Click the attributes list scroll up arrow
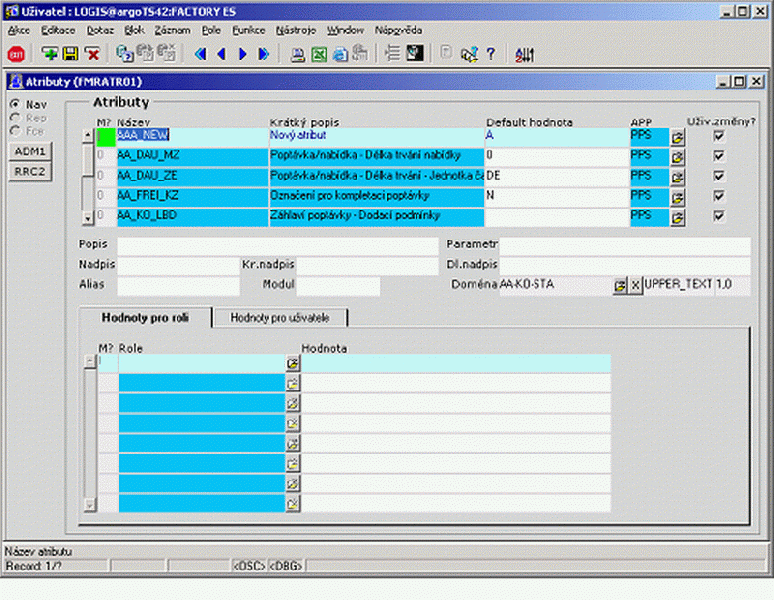 (x=87, y=134)
